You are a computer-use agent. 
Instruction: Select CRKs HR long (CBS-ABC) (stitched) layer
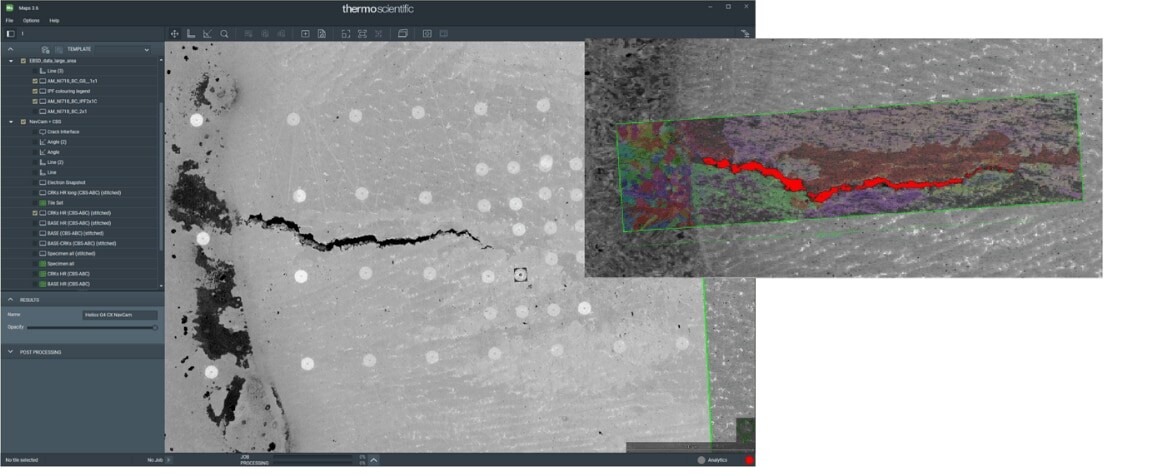84,192
